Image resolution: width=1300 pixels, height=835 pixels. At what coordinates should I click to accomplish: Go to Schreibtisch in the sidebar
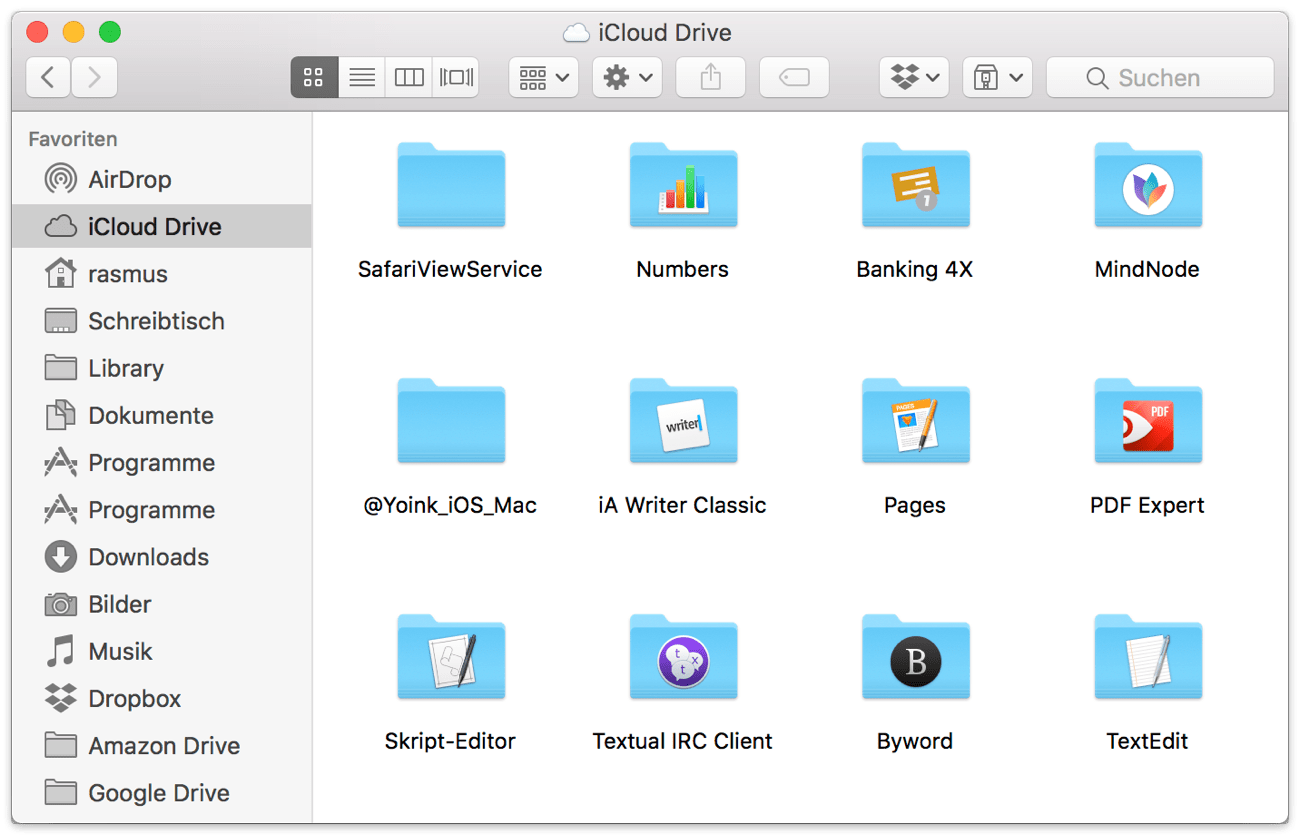tap(162, 321)
